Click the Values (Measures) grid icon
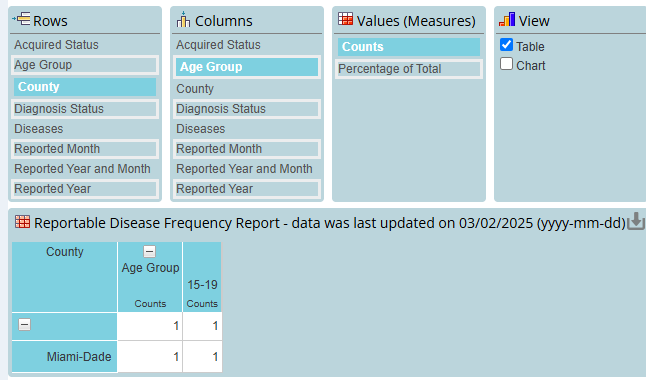Image resolution: width=646 pixels, height=380 pixels. tap(345, 19)
